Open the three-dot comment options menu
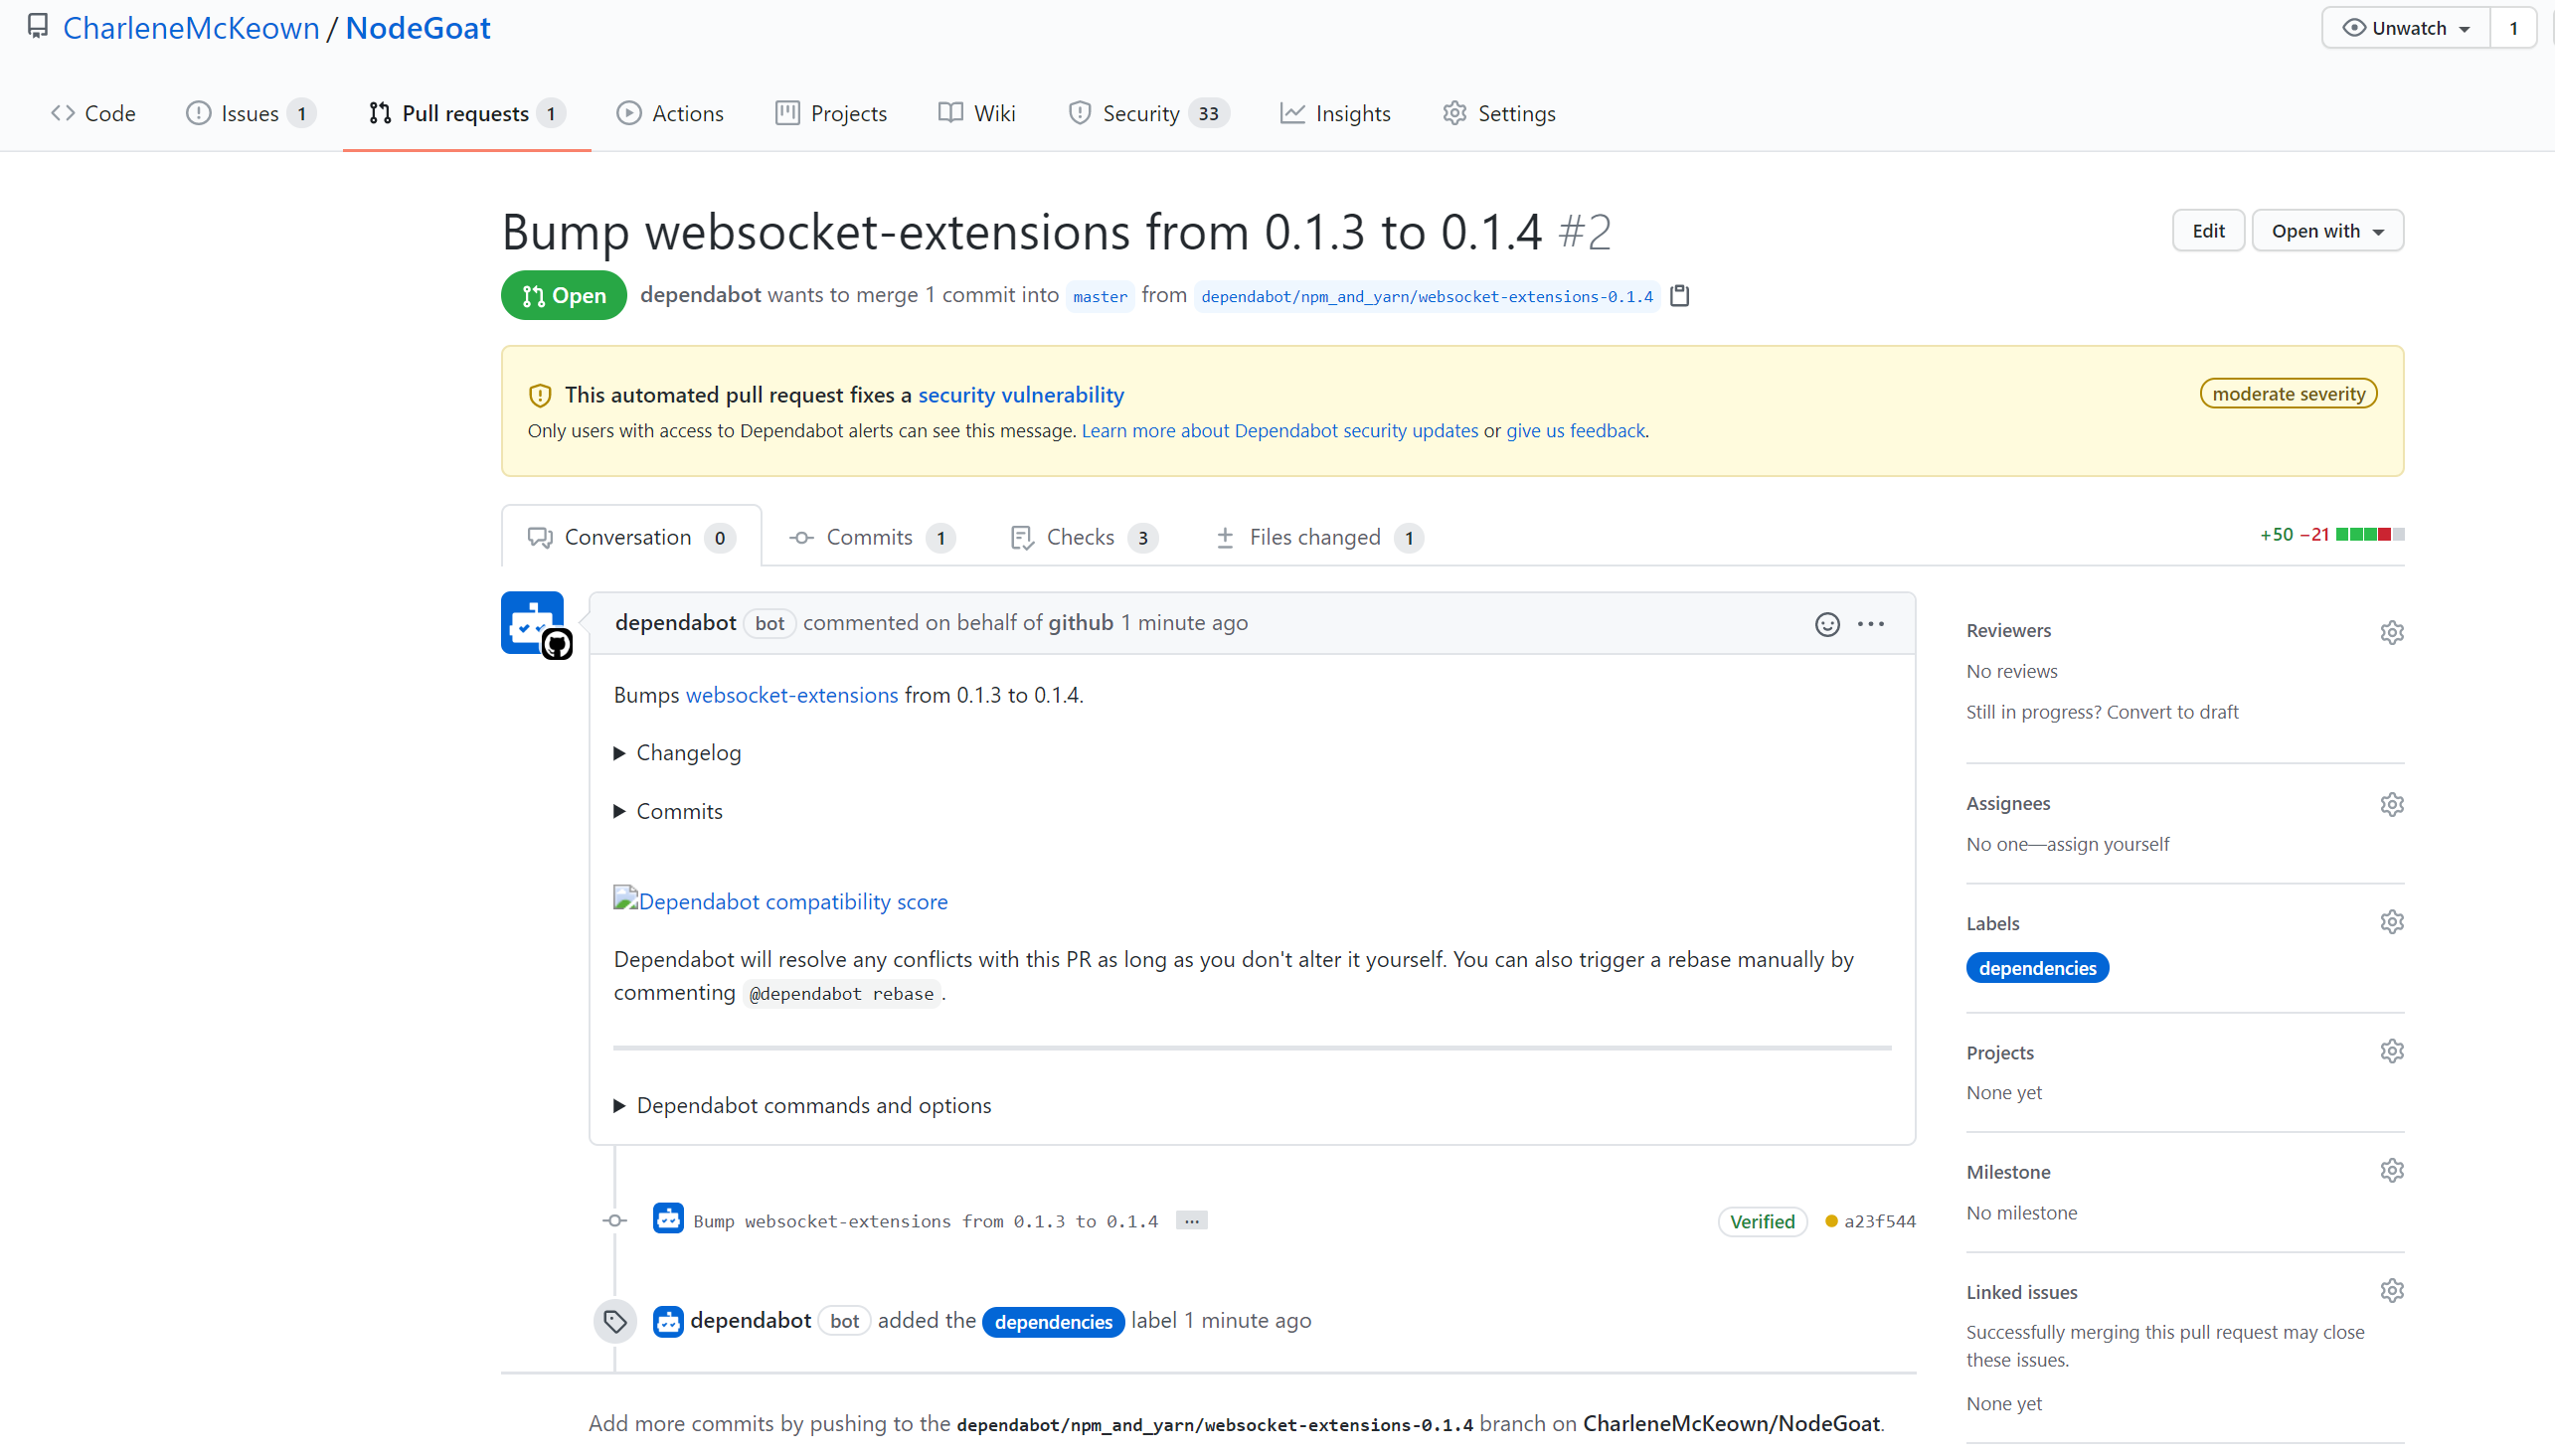The image size is (2555, 1456). coord(1870,624)
